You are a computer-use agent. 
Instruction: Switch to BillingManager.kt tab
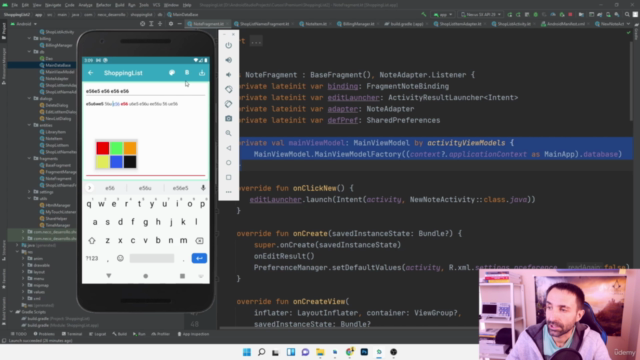click(356, 24)
